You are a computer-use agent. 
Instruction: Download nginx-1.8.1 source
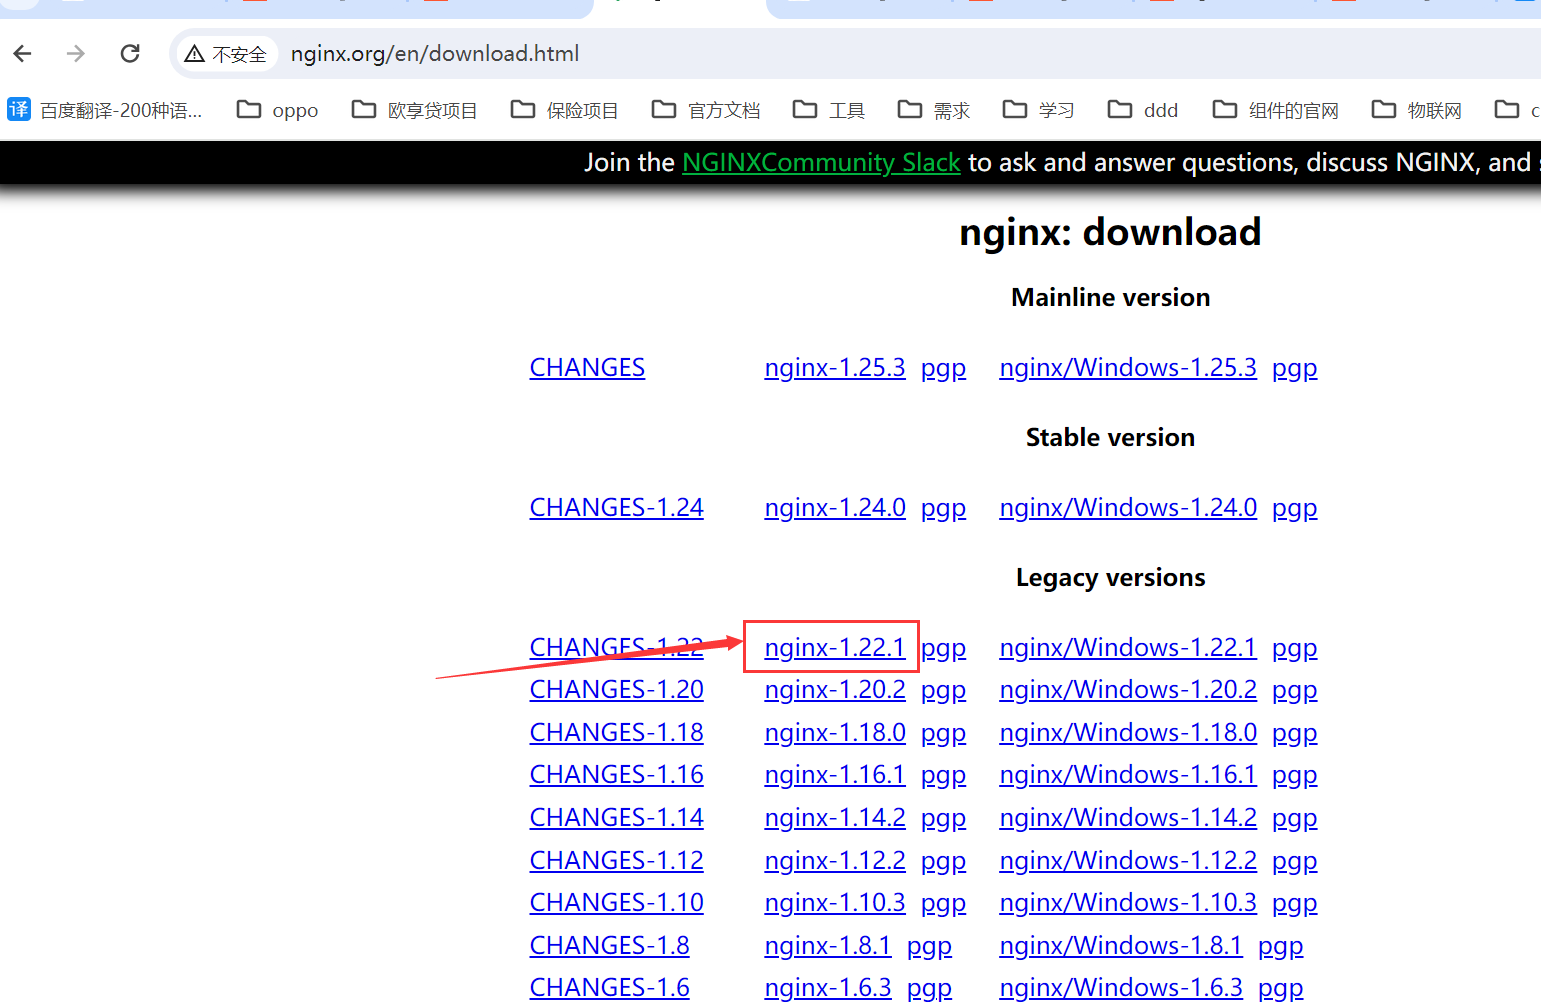(x=828, y=946)
